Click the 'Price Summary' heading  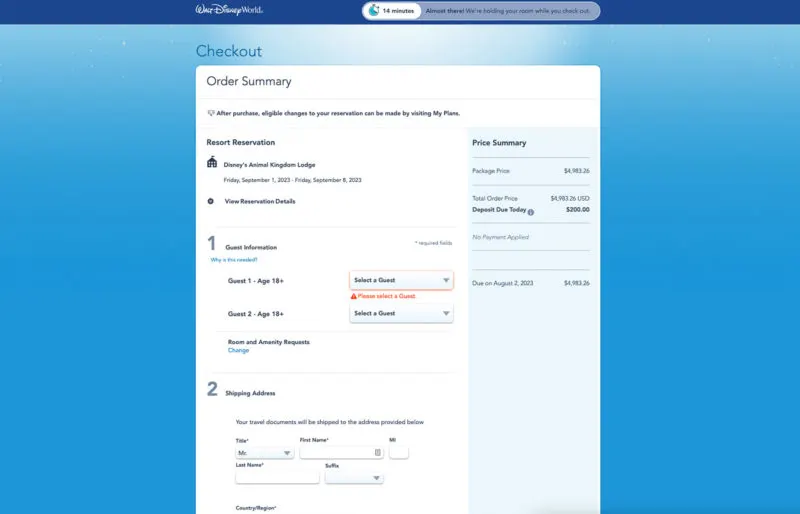coord(499,143)
